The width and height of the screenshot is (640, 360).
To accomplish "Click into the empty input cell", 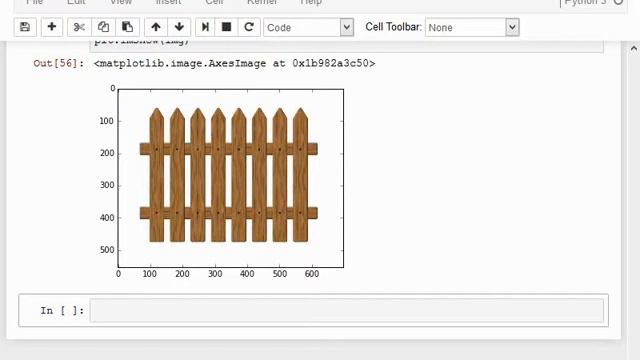I will pyautogui.click(x=347, y=310).
